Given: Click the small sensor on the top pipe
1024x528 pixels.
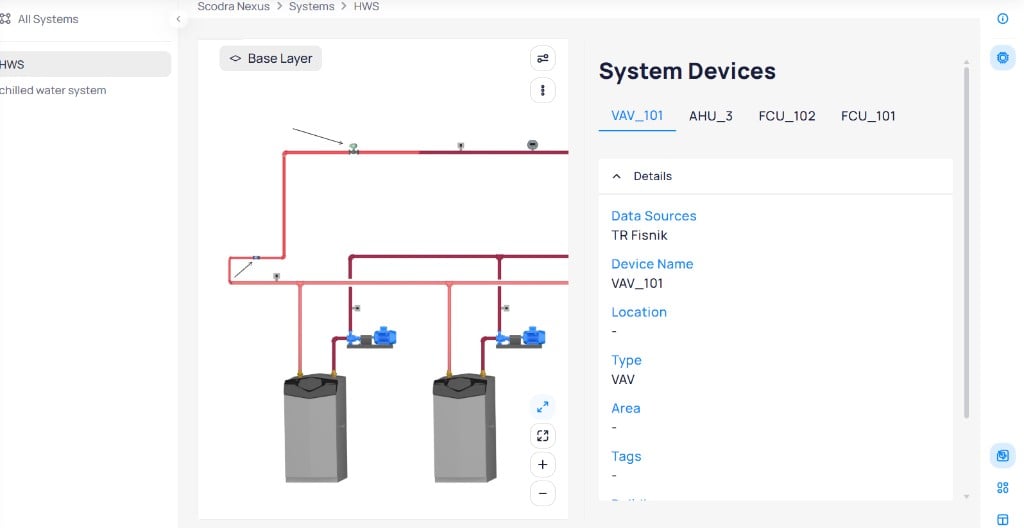Looking at the screenshot, I should (x=460, y=146).
